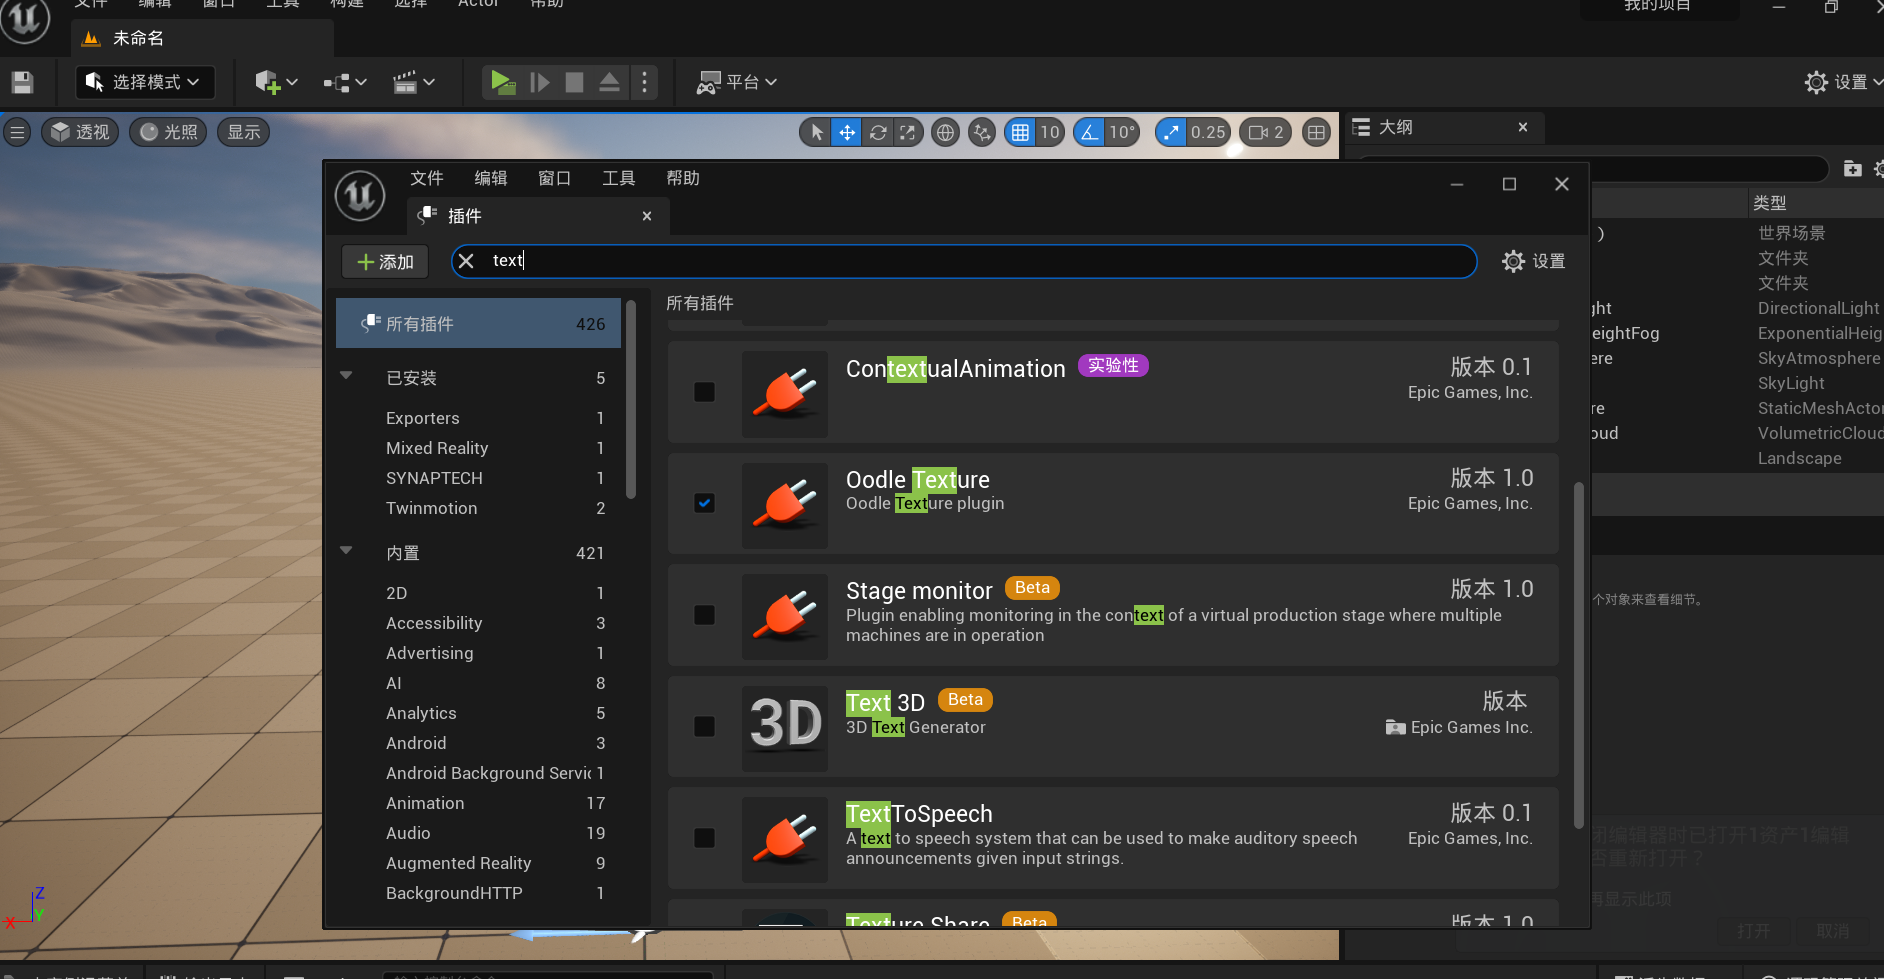Select the rotate gizmo tool
Screen dimensions: 1884x979
(x=878, y=132)
